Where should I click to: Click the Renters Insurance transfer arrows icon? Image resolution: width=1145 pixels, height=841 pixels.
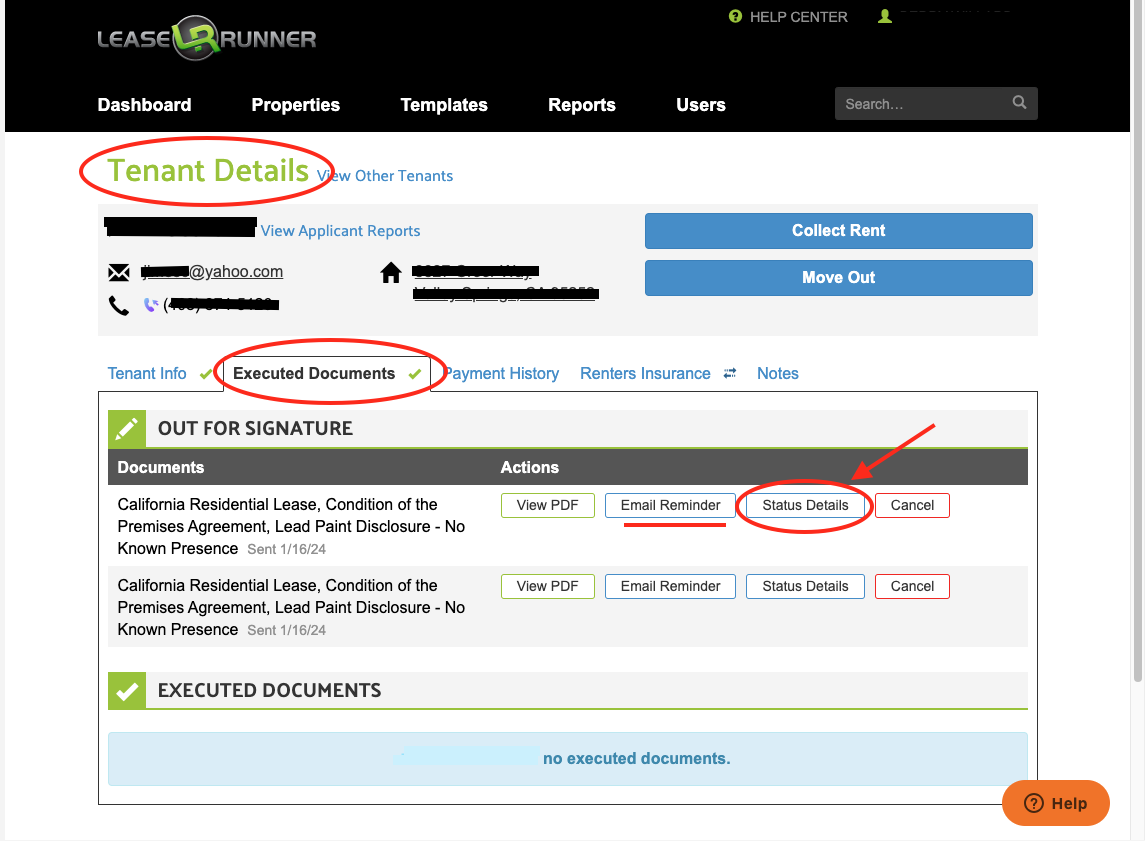click(730, 374)
